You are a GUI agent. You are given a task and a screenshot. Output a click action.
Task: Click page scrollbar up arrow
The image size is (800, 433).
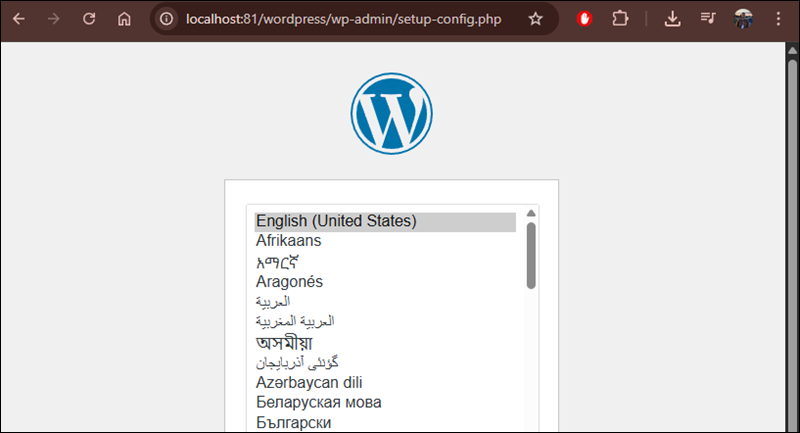click(792, 50)
